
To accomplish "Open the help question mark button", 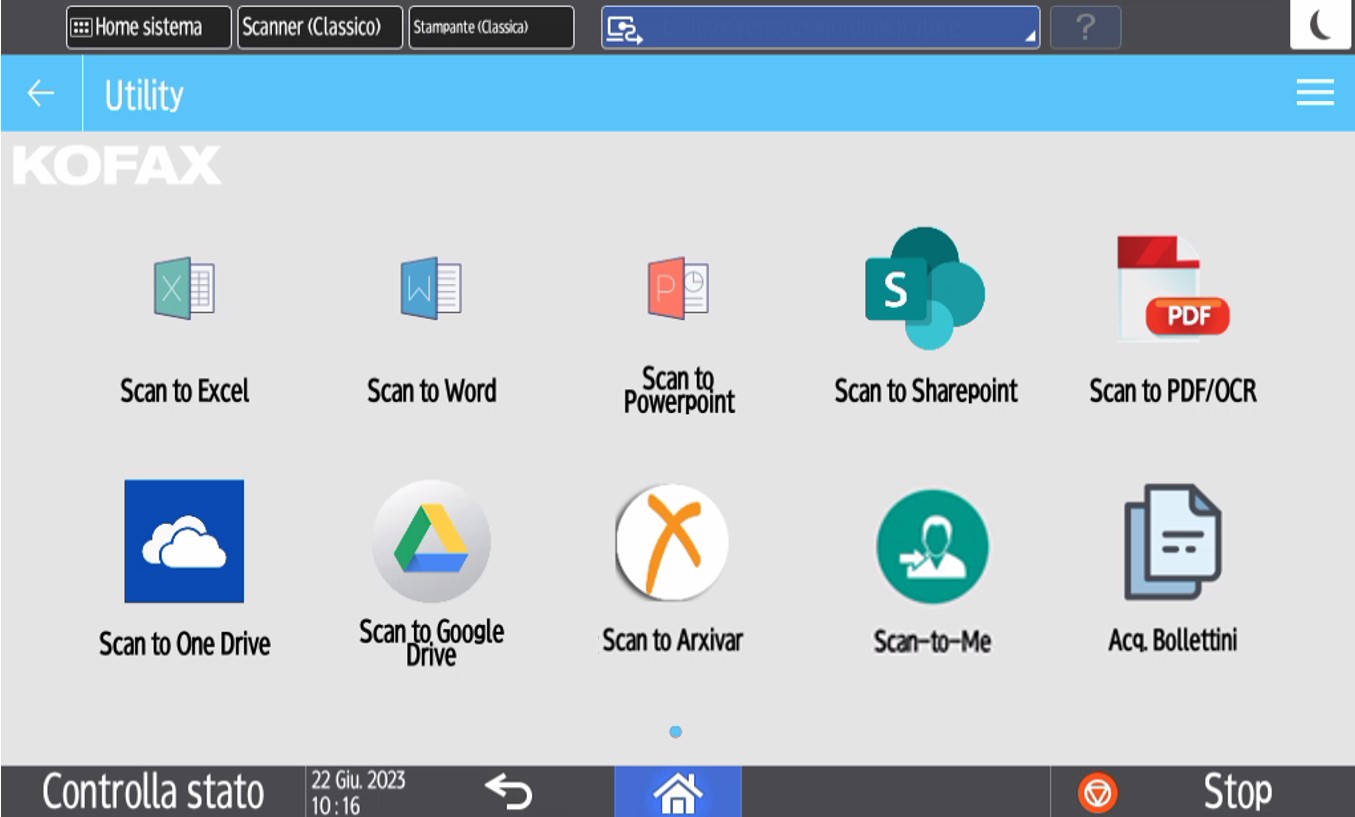I will pos(1085,28).
